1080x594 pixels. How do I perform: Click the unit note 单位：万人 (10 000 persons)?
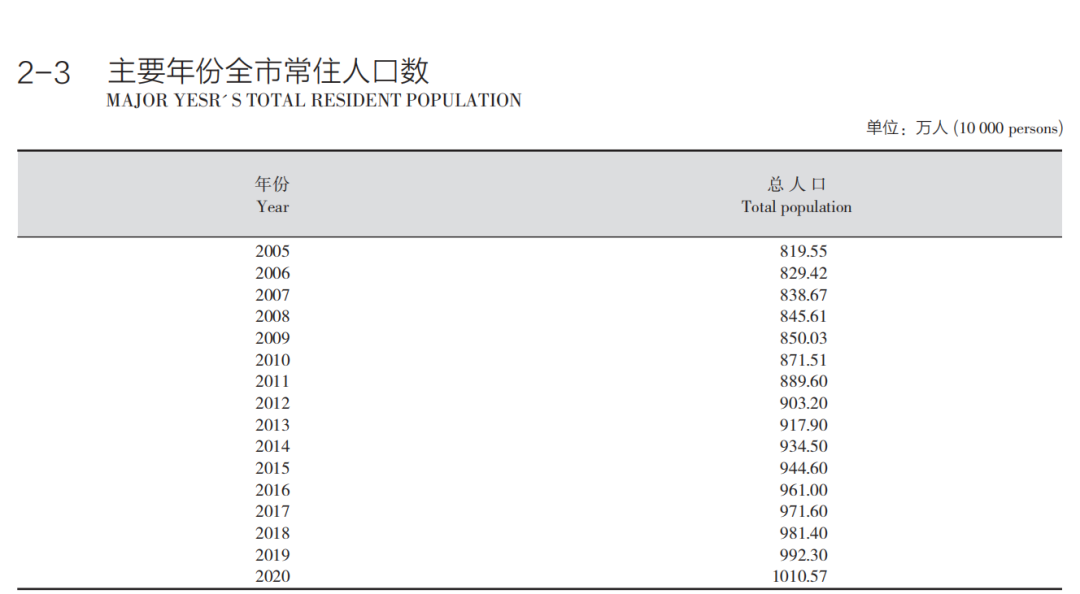tap(964, 128)
